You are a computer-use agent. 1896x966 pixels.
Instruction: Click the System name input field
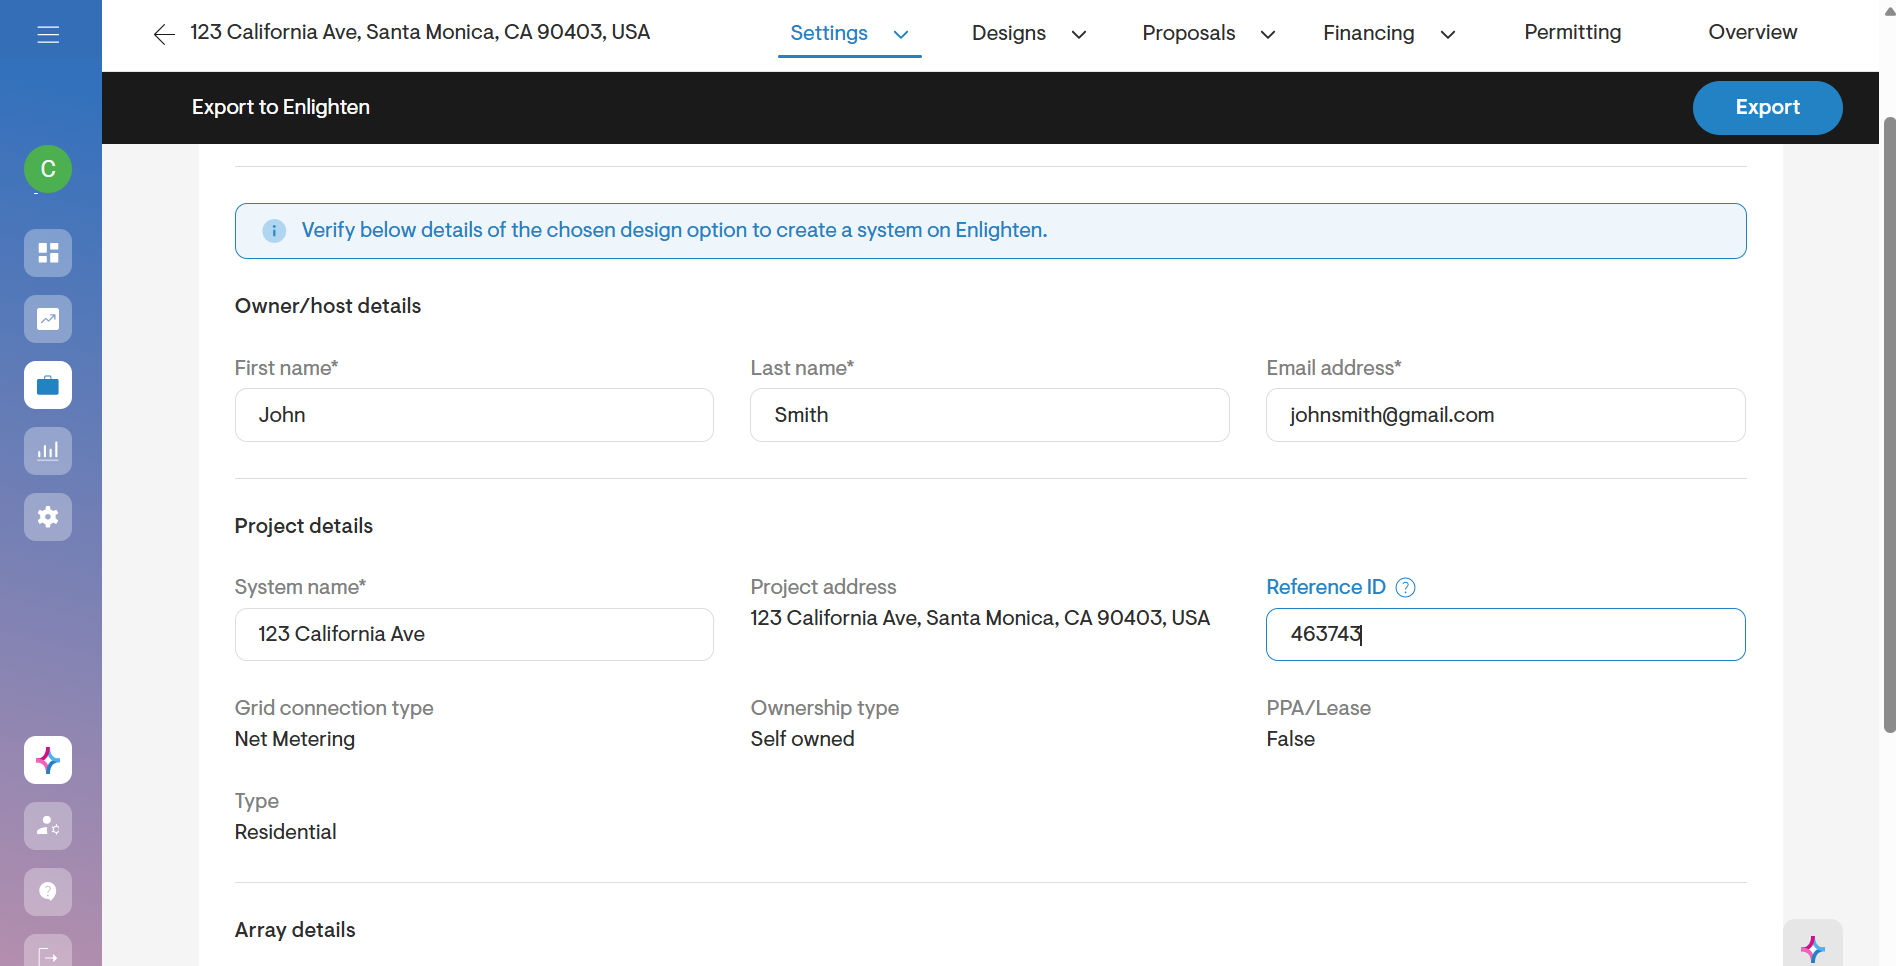point(474,634)
